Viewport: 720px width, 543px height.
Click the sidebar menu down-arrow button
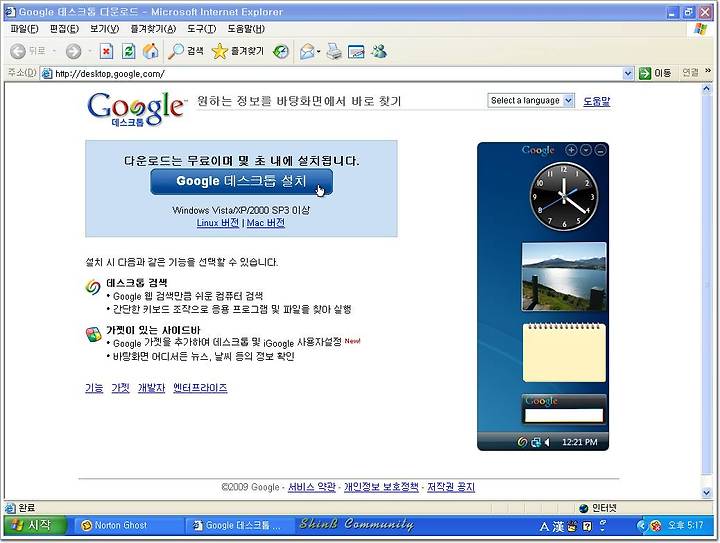585,150
